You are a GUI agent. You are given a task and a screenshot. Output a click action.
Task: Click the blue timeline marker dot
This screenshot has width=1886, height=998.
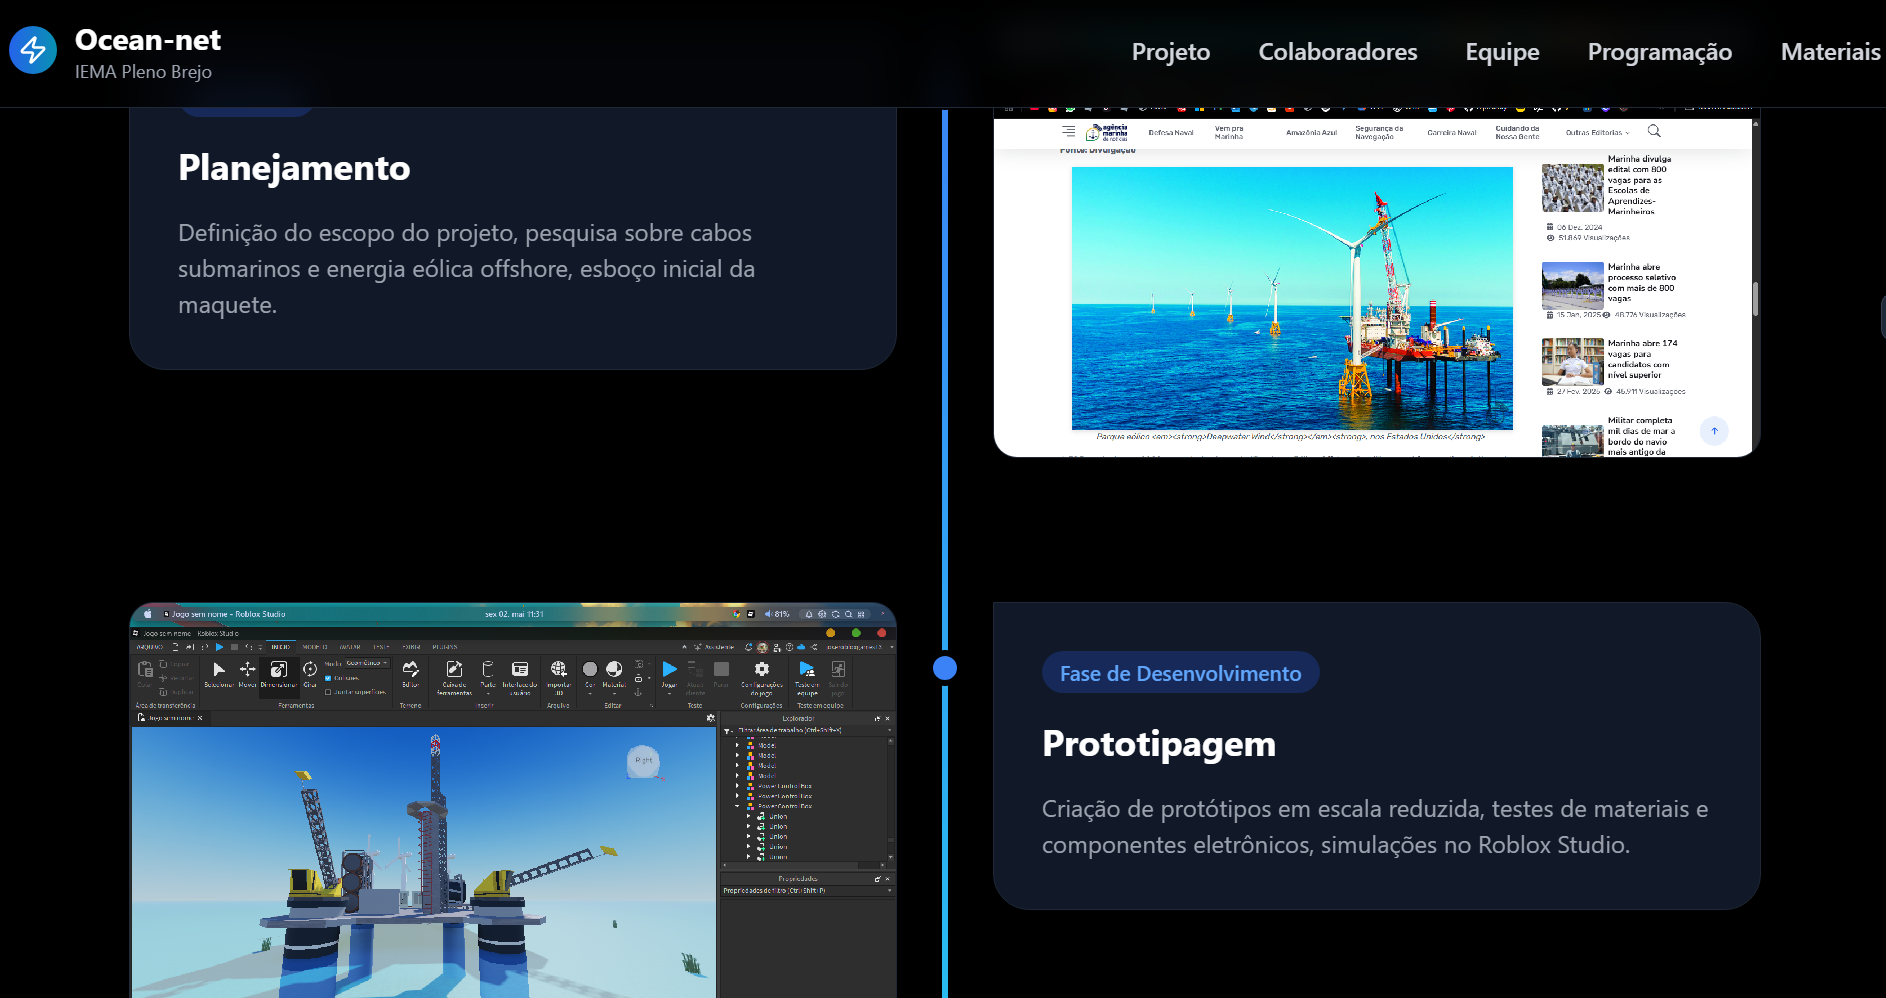tap(945, 668)
